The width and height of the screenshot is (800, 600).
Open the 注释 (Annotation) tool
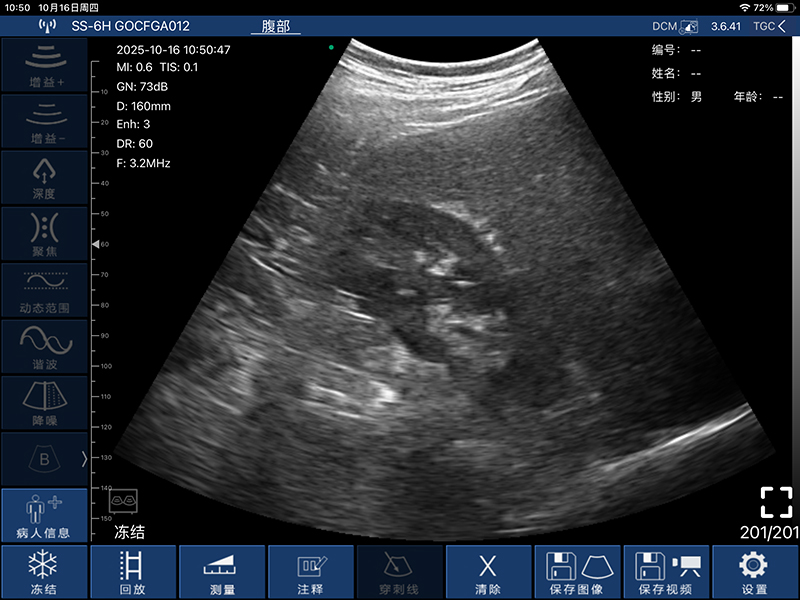click(310, 572)
